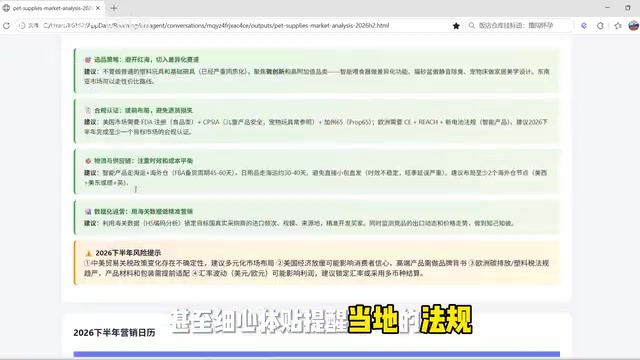This screenshot has width=640, height=360.
Task: Restore the browser window size
Action: (x=628, y=8)
